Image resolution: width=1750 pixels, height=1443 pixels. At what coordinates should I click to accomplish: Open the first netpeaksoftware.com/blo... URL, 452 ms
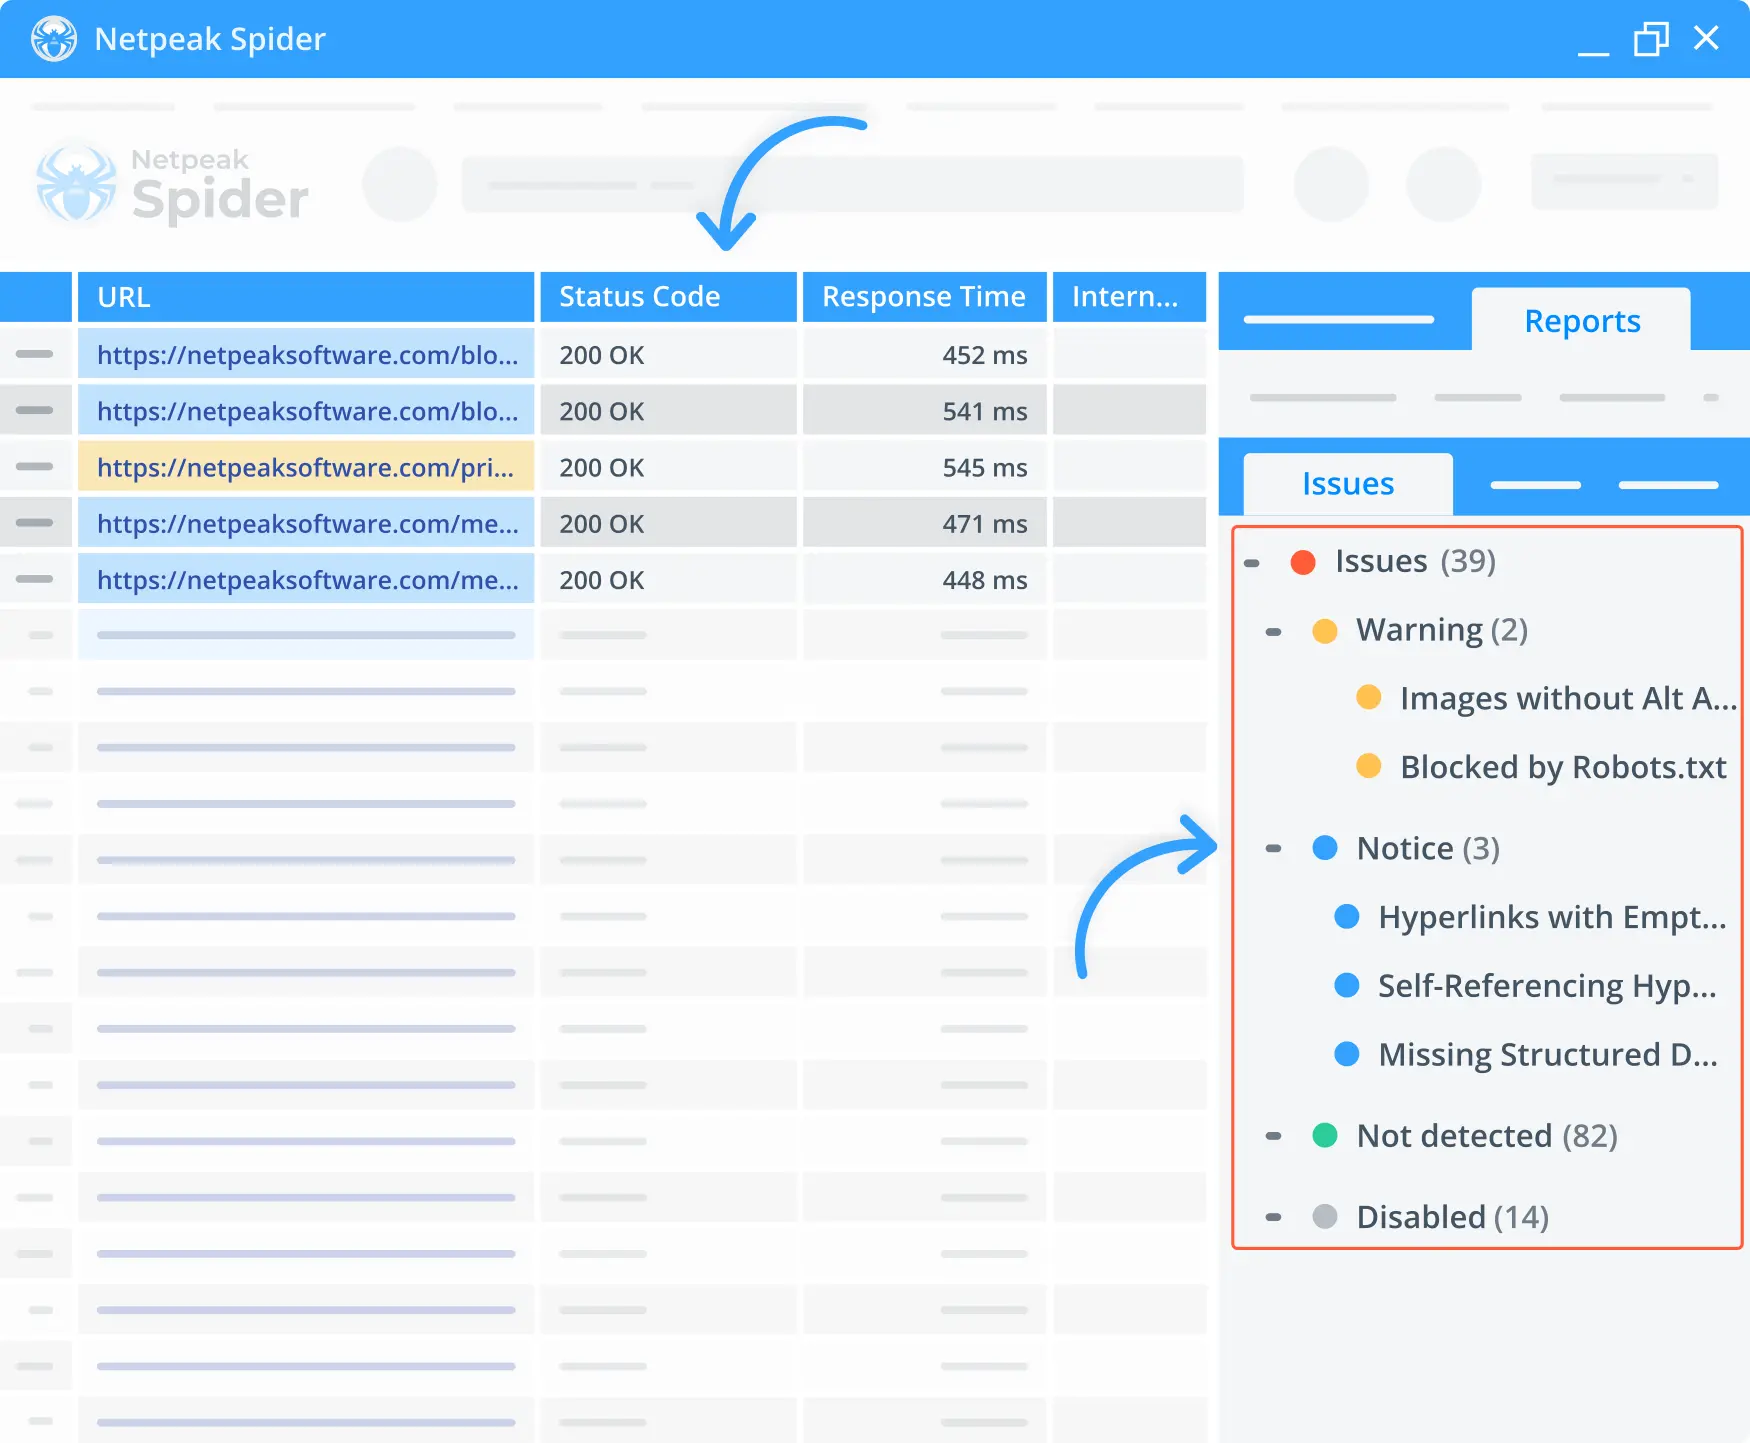tap(307, 355)
